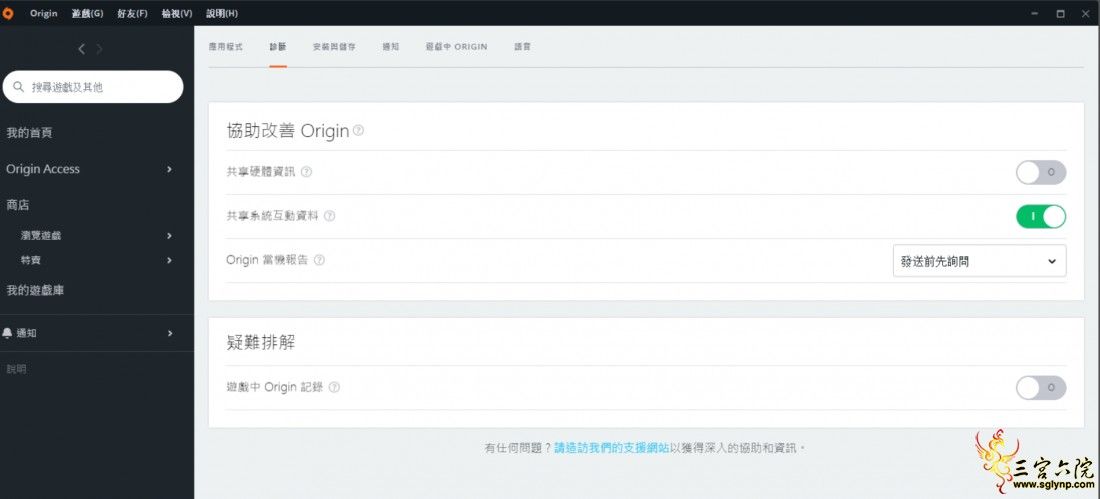Open the 遊戲(G) menu

click(x=88, y=13)
